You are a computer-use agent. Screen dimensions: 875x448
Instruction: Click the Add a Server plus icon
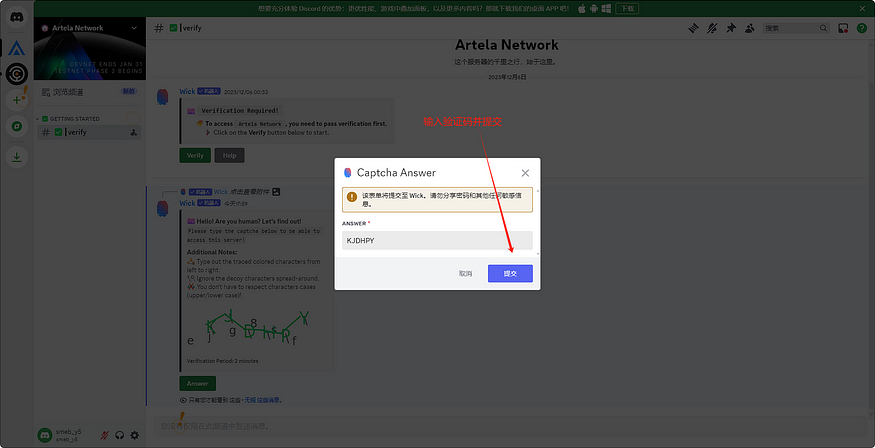click(17, 100)
